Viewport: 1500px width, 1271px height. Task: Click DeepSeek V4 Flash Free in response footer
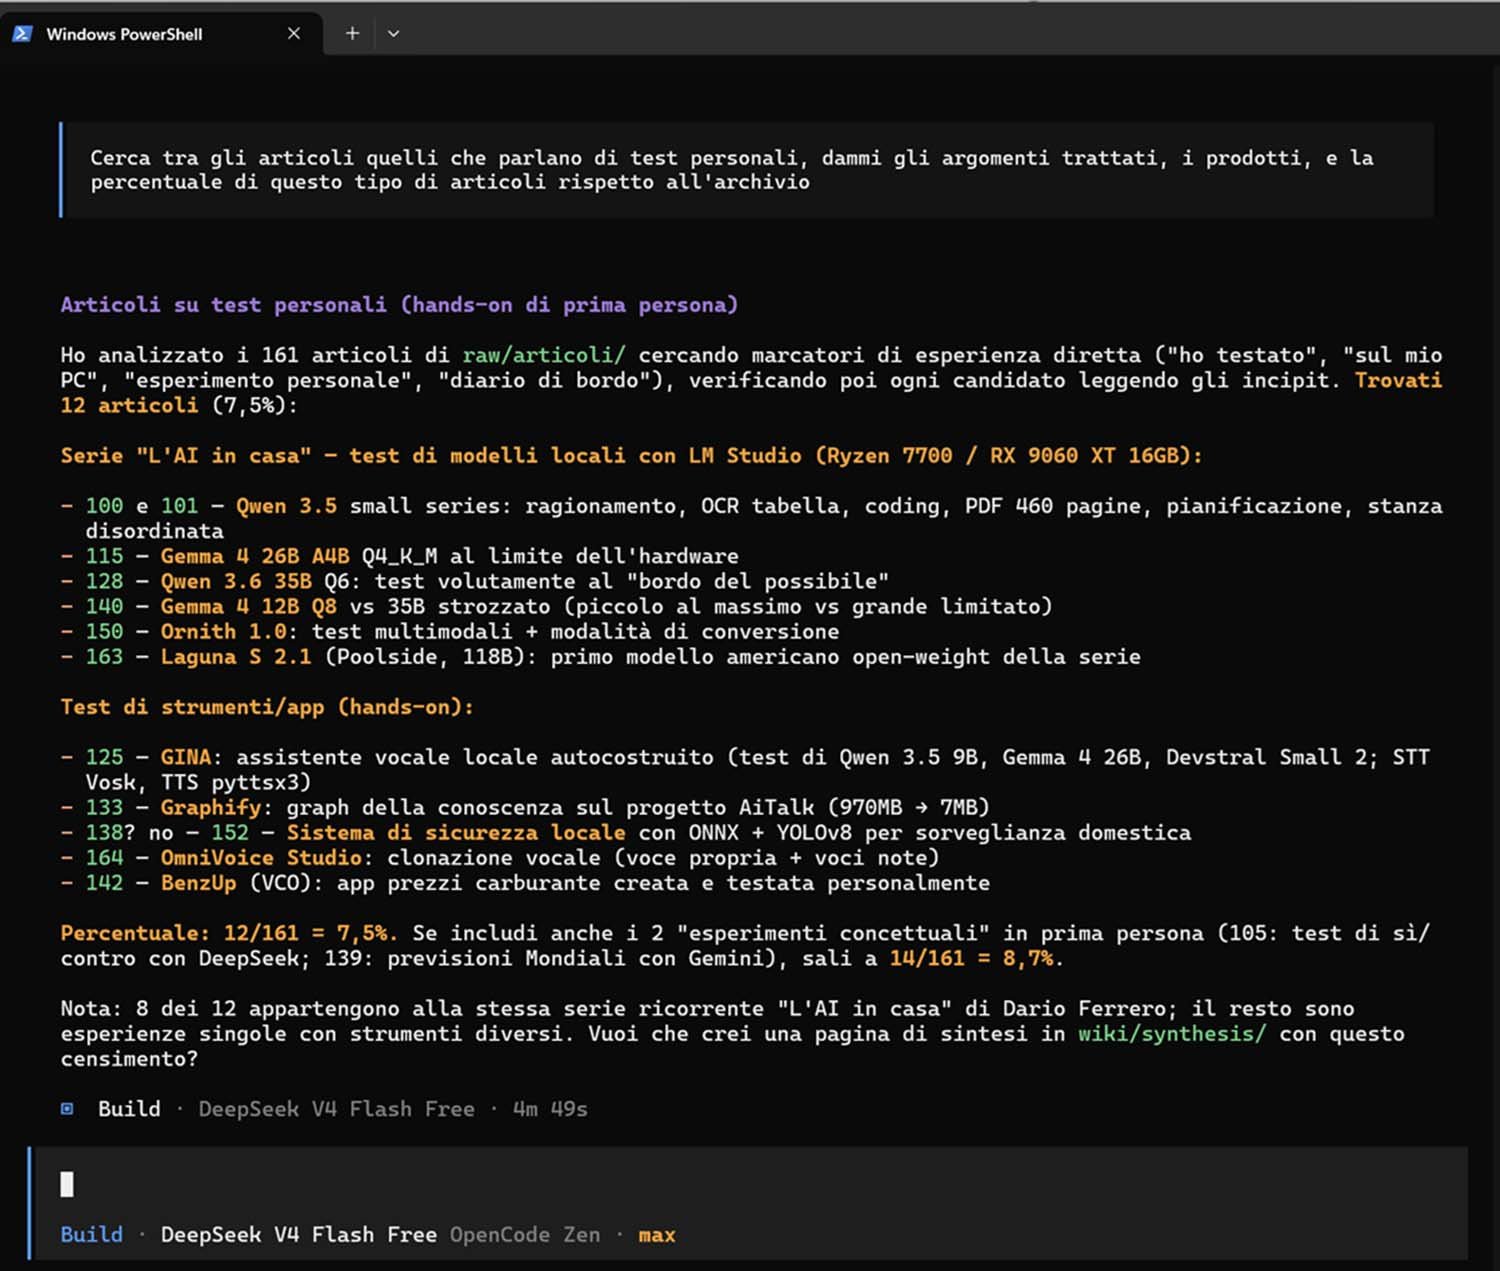click(x=336, y=1109)
